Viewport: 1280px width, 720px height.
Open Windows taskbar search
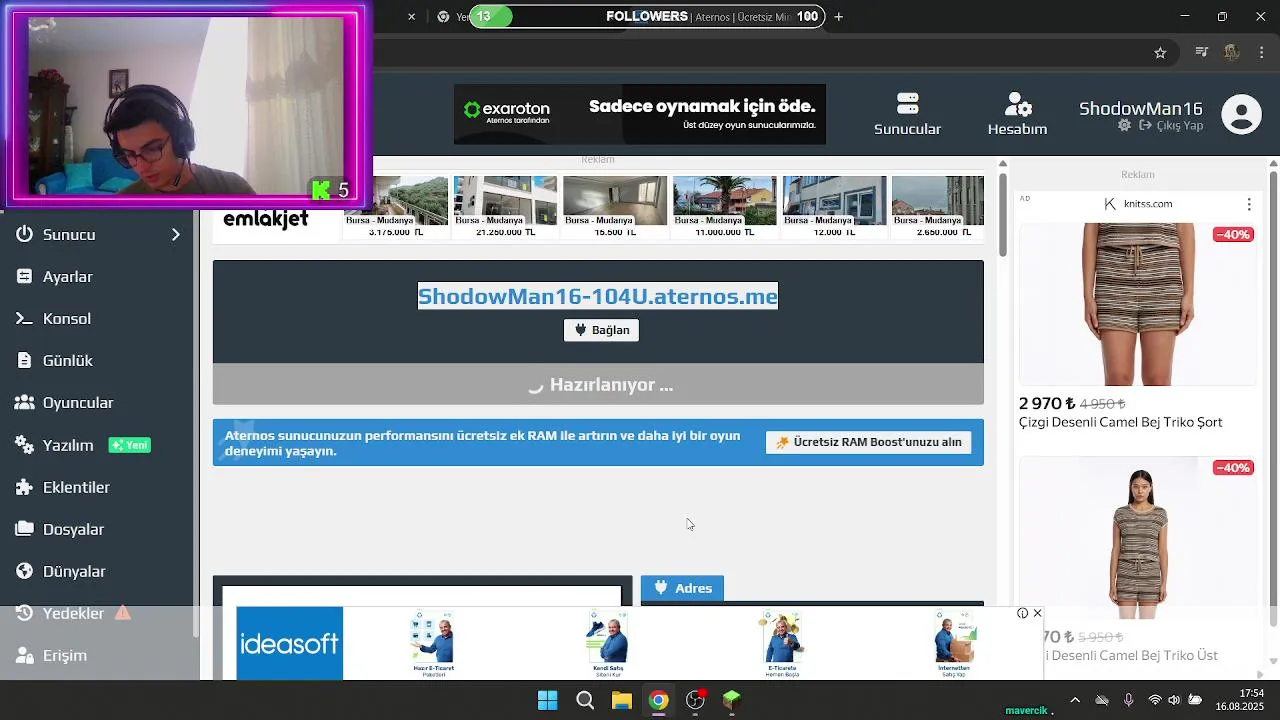tap(585, 700)
